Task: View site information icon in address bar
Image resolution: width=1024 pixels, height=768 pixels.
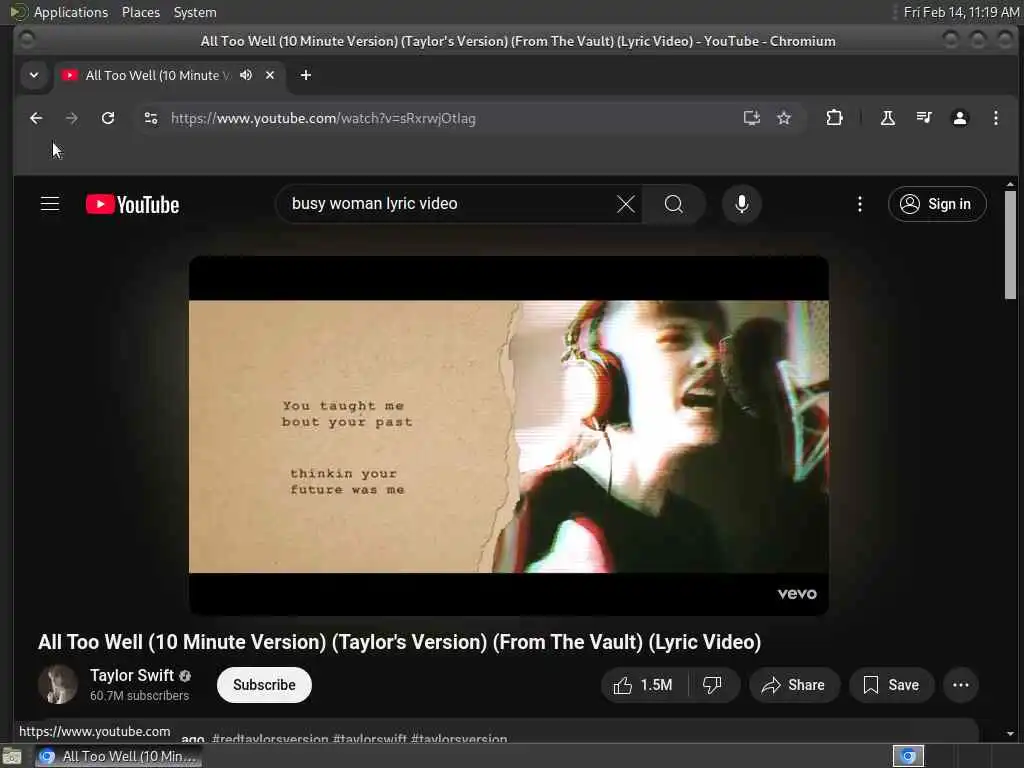Action: click(x=151, y=118)
